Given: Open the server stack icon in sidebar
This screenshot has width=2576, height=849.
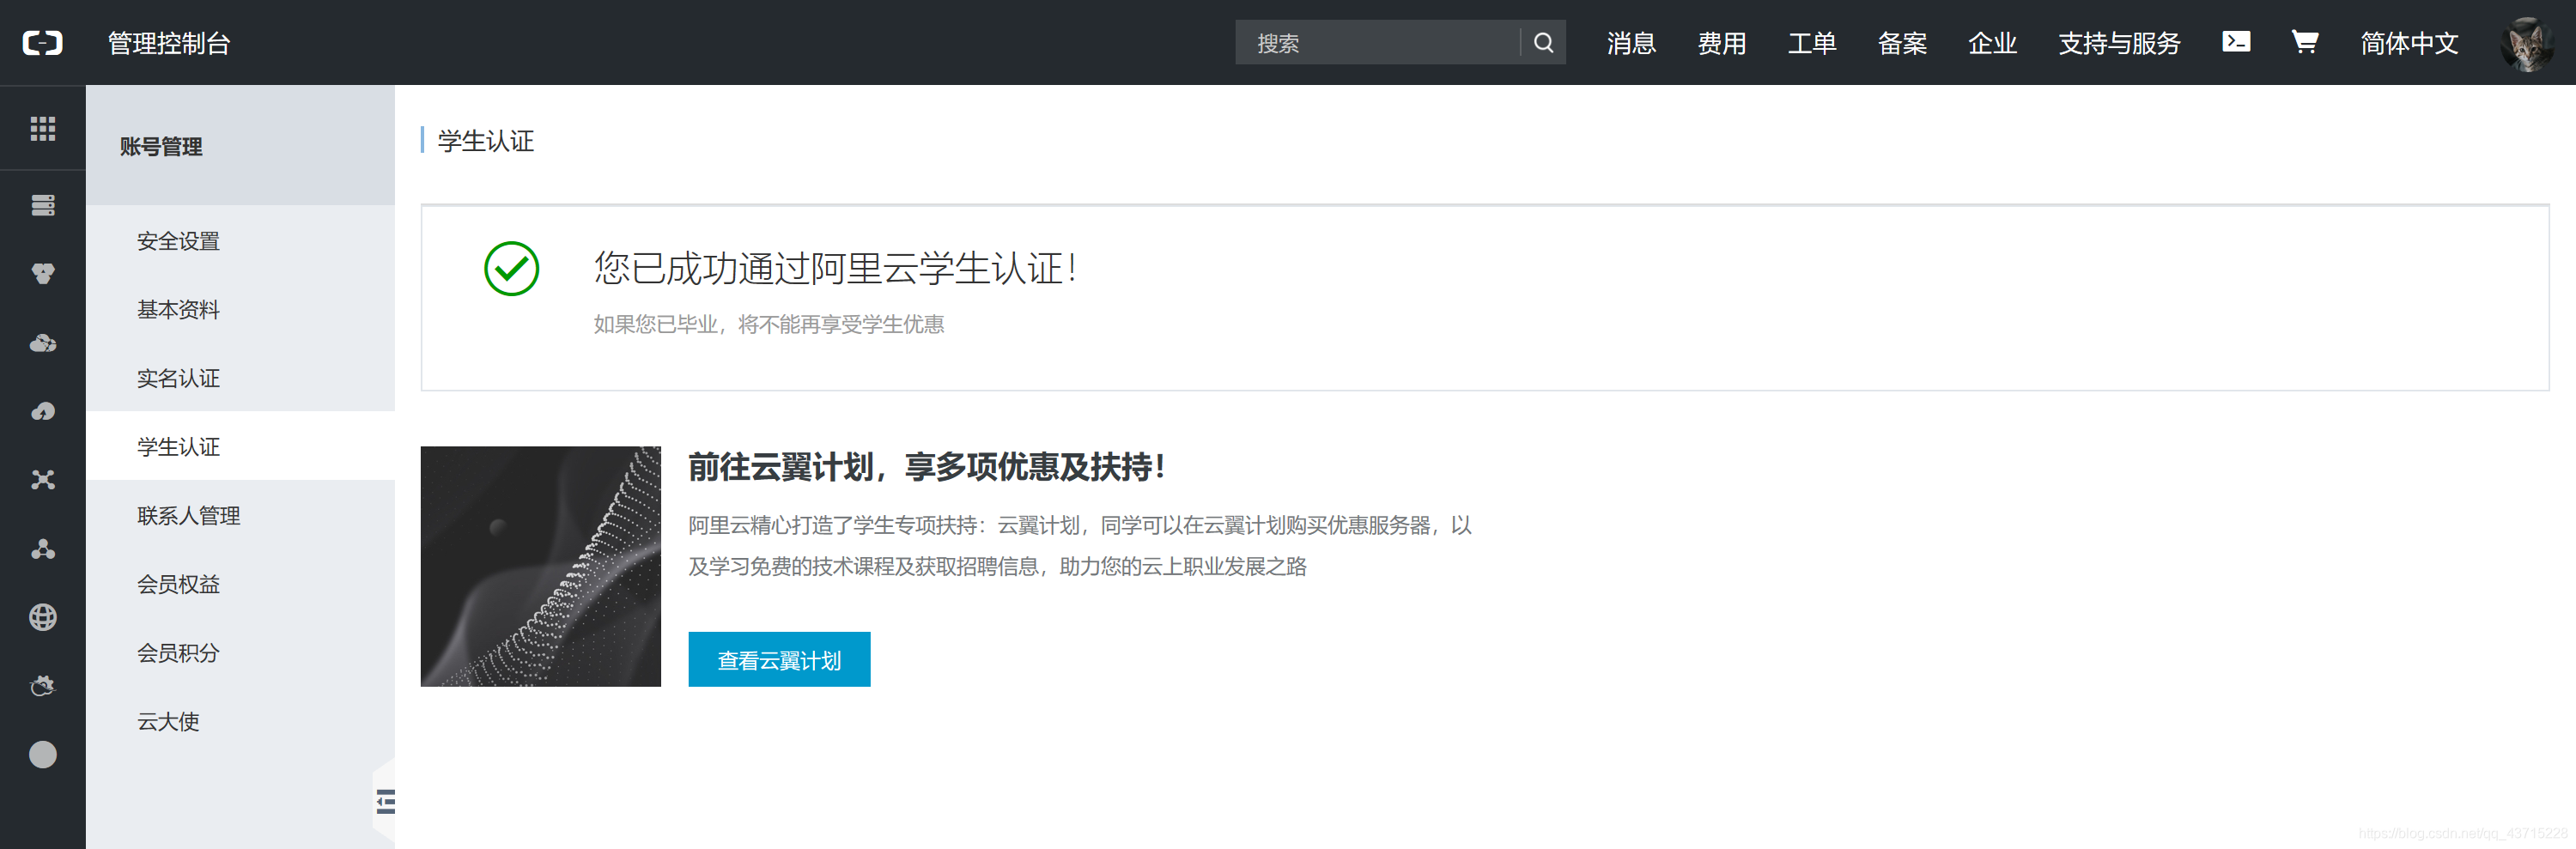Looking at the screenshot, I should pos(43,205).
